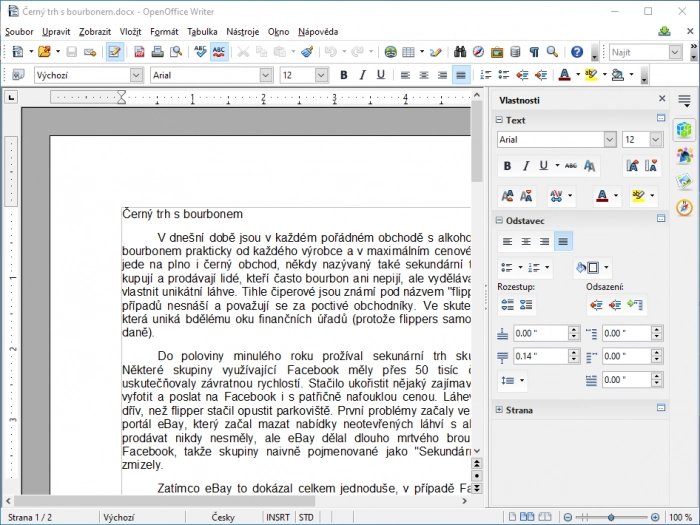Viewport: 700px width, 525px height.
Task: Open OpenOffice Help question mark icon
Action: 577,52
